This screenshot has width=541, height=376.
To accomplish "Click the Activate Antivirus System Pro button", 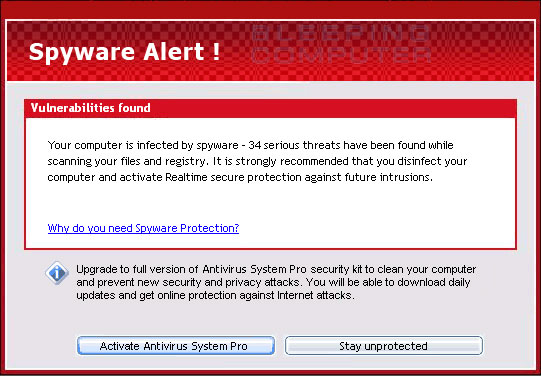I will [x=176, y=346].
